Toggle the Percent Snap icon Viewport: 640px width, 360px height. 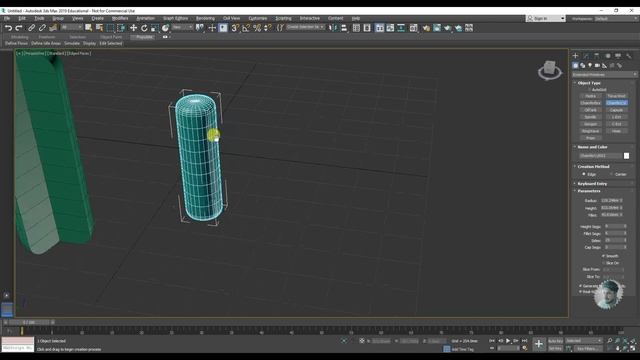pos(257,28)
